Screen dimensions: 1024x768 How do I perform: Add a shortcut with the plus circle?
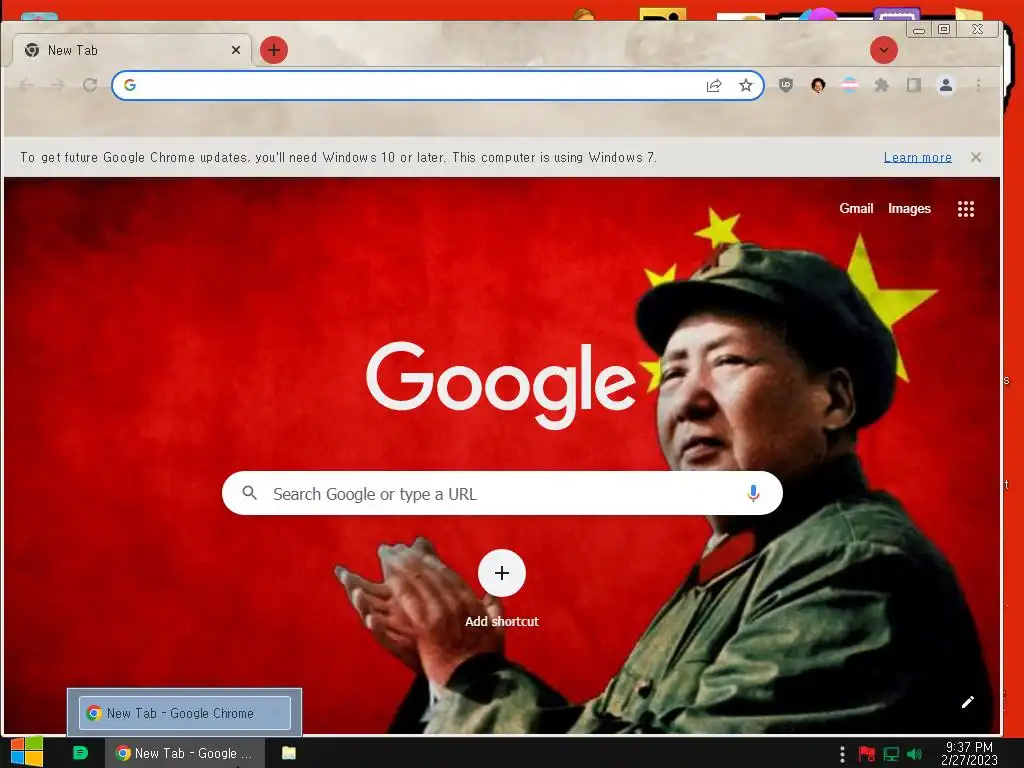pos(502,573)
